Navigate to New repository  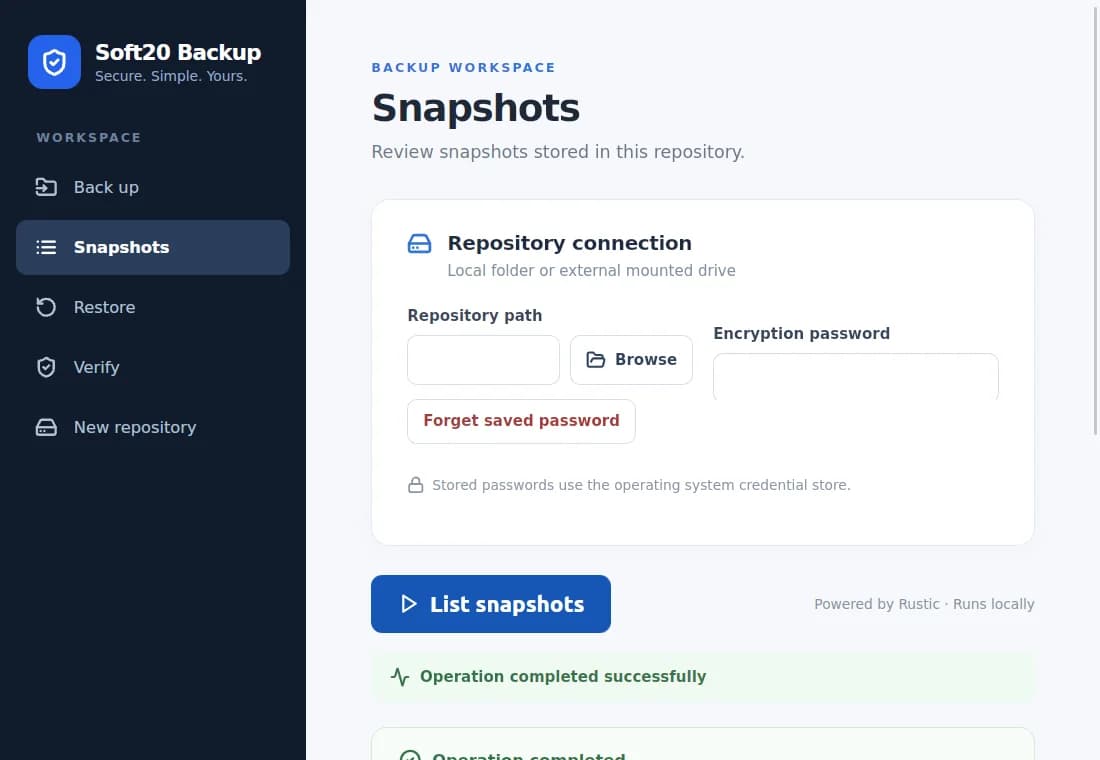coord(153,427)
